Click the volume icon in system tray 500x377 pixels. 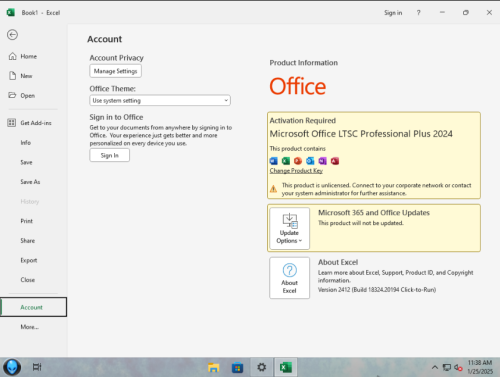click(458, 368)
